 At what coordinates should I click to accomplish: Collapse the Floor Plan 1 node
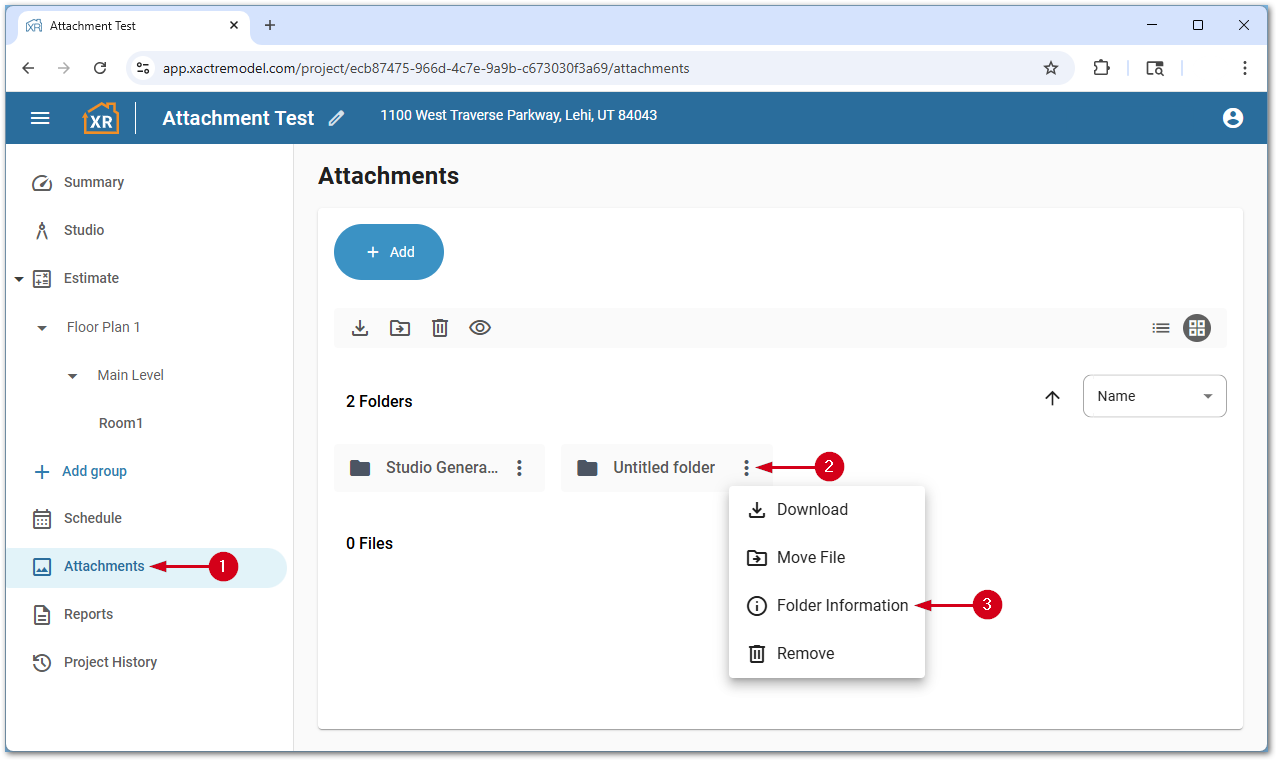click(x=42, y=328)
